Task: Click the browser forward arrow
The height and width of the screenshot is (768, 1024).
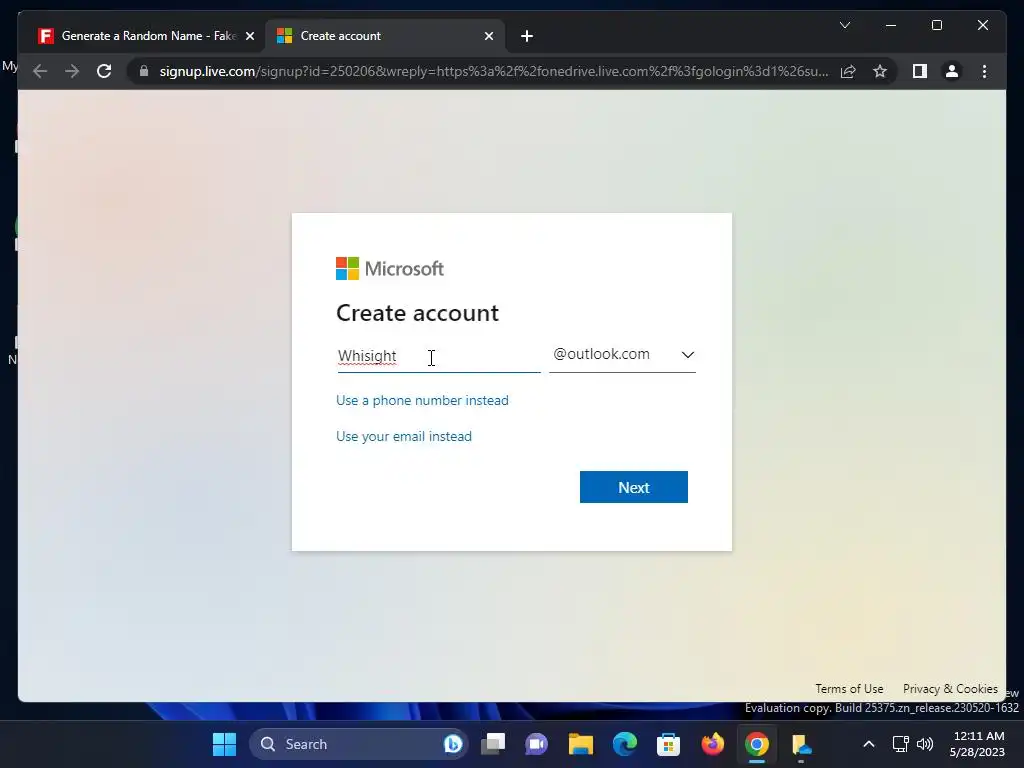Action: 72,71
